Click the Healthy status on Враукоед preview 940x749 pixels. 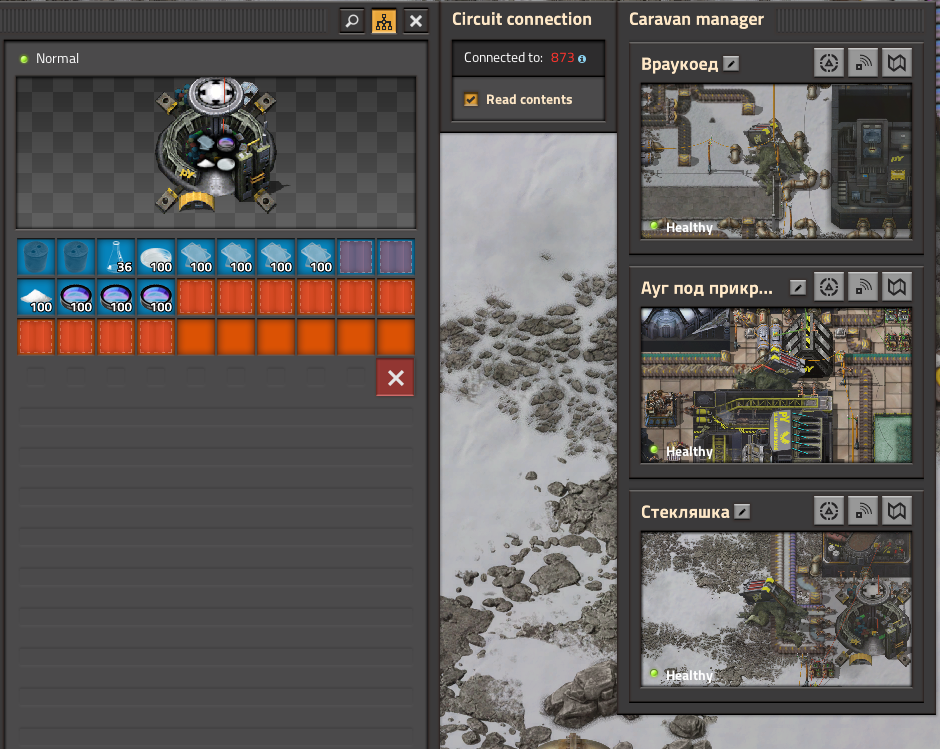point(689,227)
